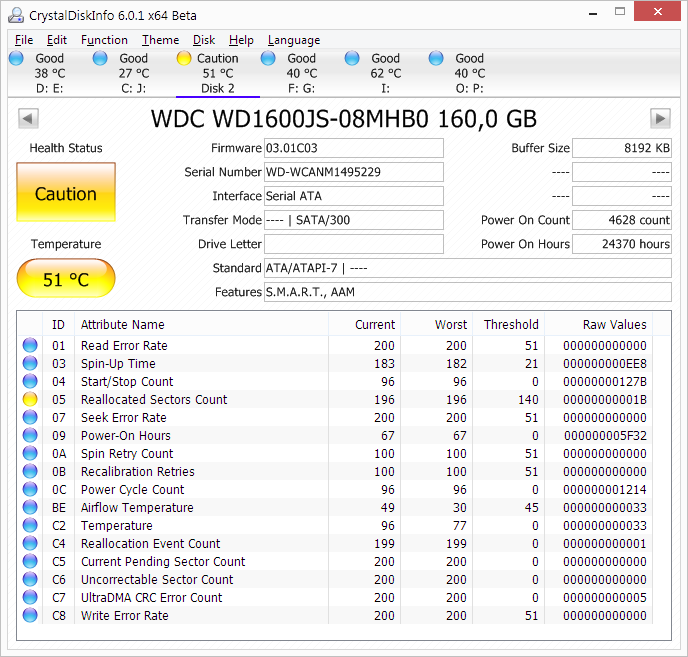Click the Standard field ATA/ATAPI-7
The image size is (688, 657).
[468, 268]
